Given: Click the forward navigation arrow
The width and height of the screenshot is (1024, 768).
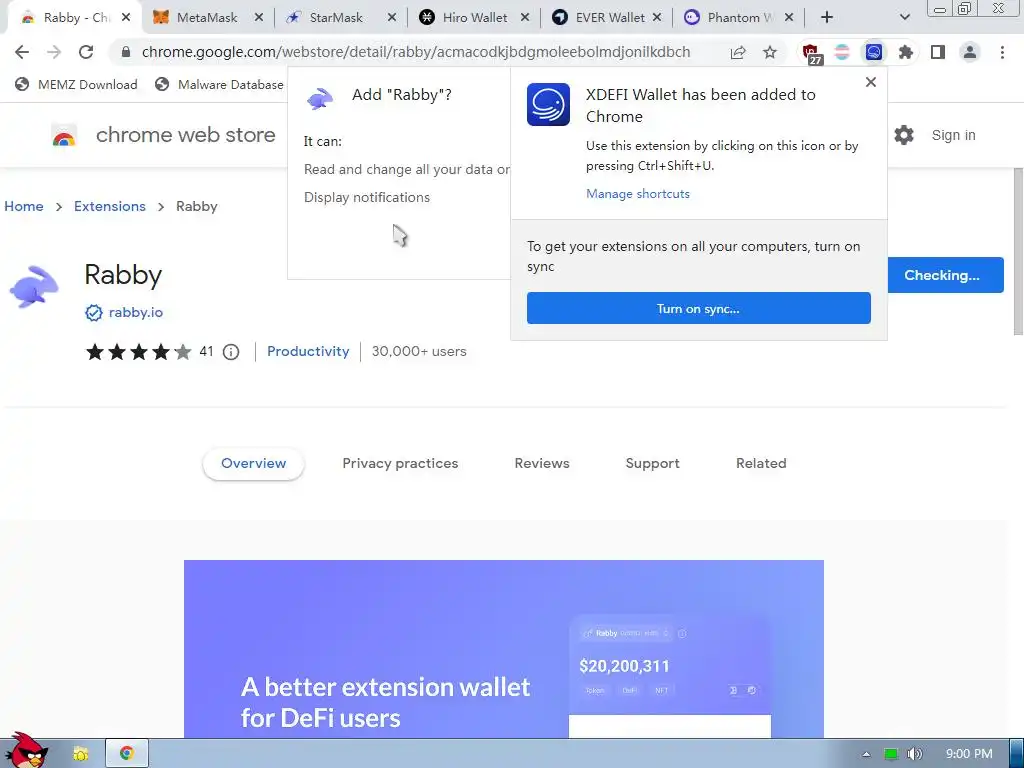Looking at the screenshot, I should [x=54, y=52].
